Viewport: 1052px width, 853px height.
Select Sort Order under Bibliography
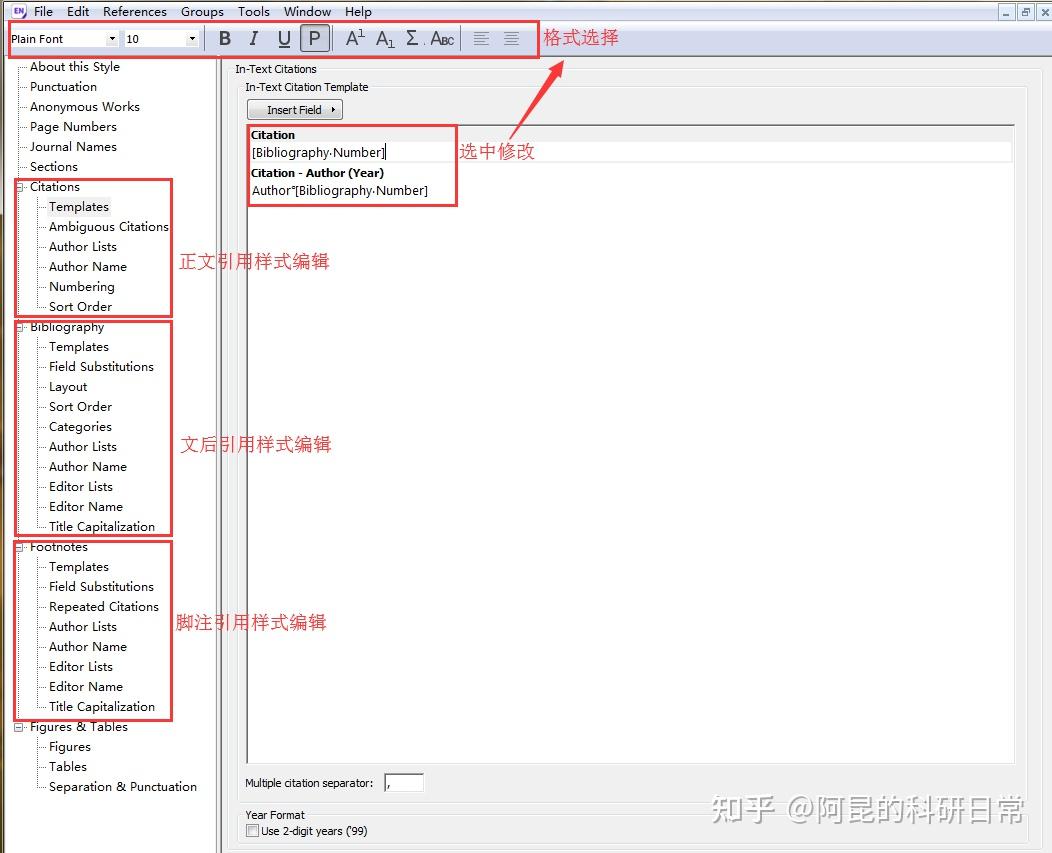[80, 407]
